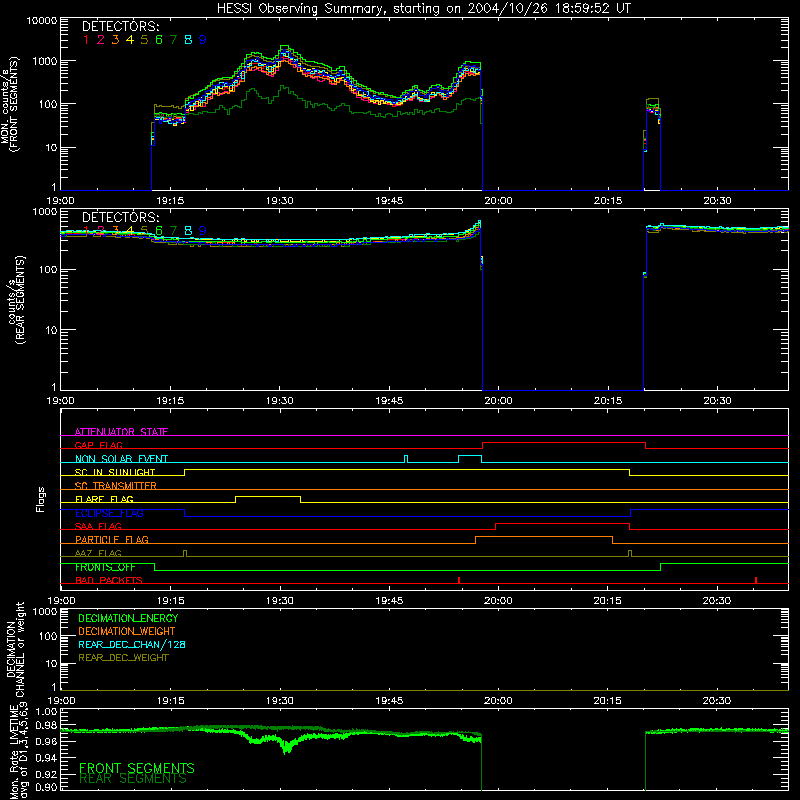
Task: Click the first bad packets red tick mark
Action: coord(459,580)
